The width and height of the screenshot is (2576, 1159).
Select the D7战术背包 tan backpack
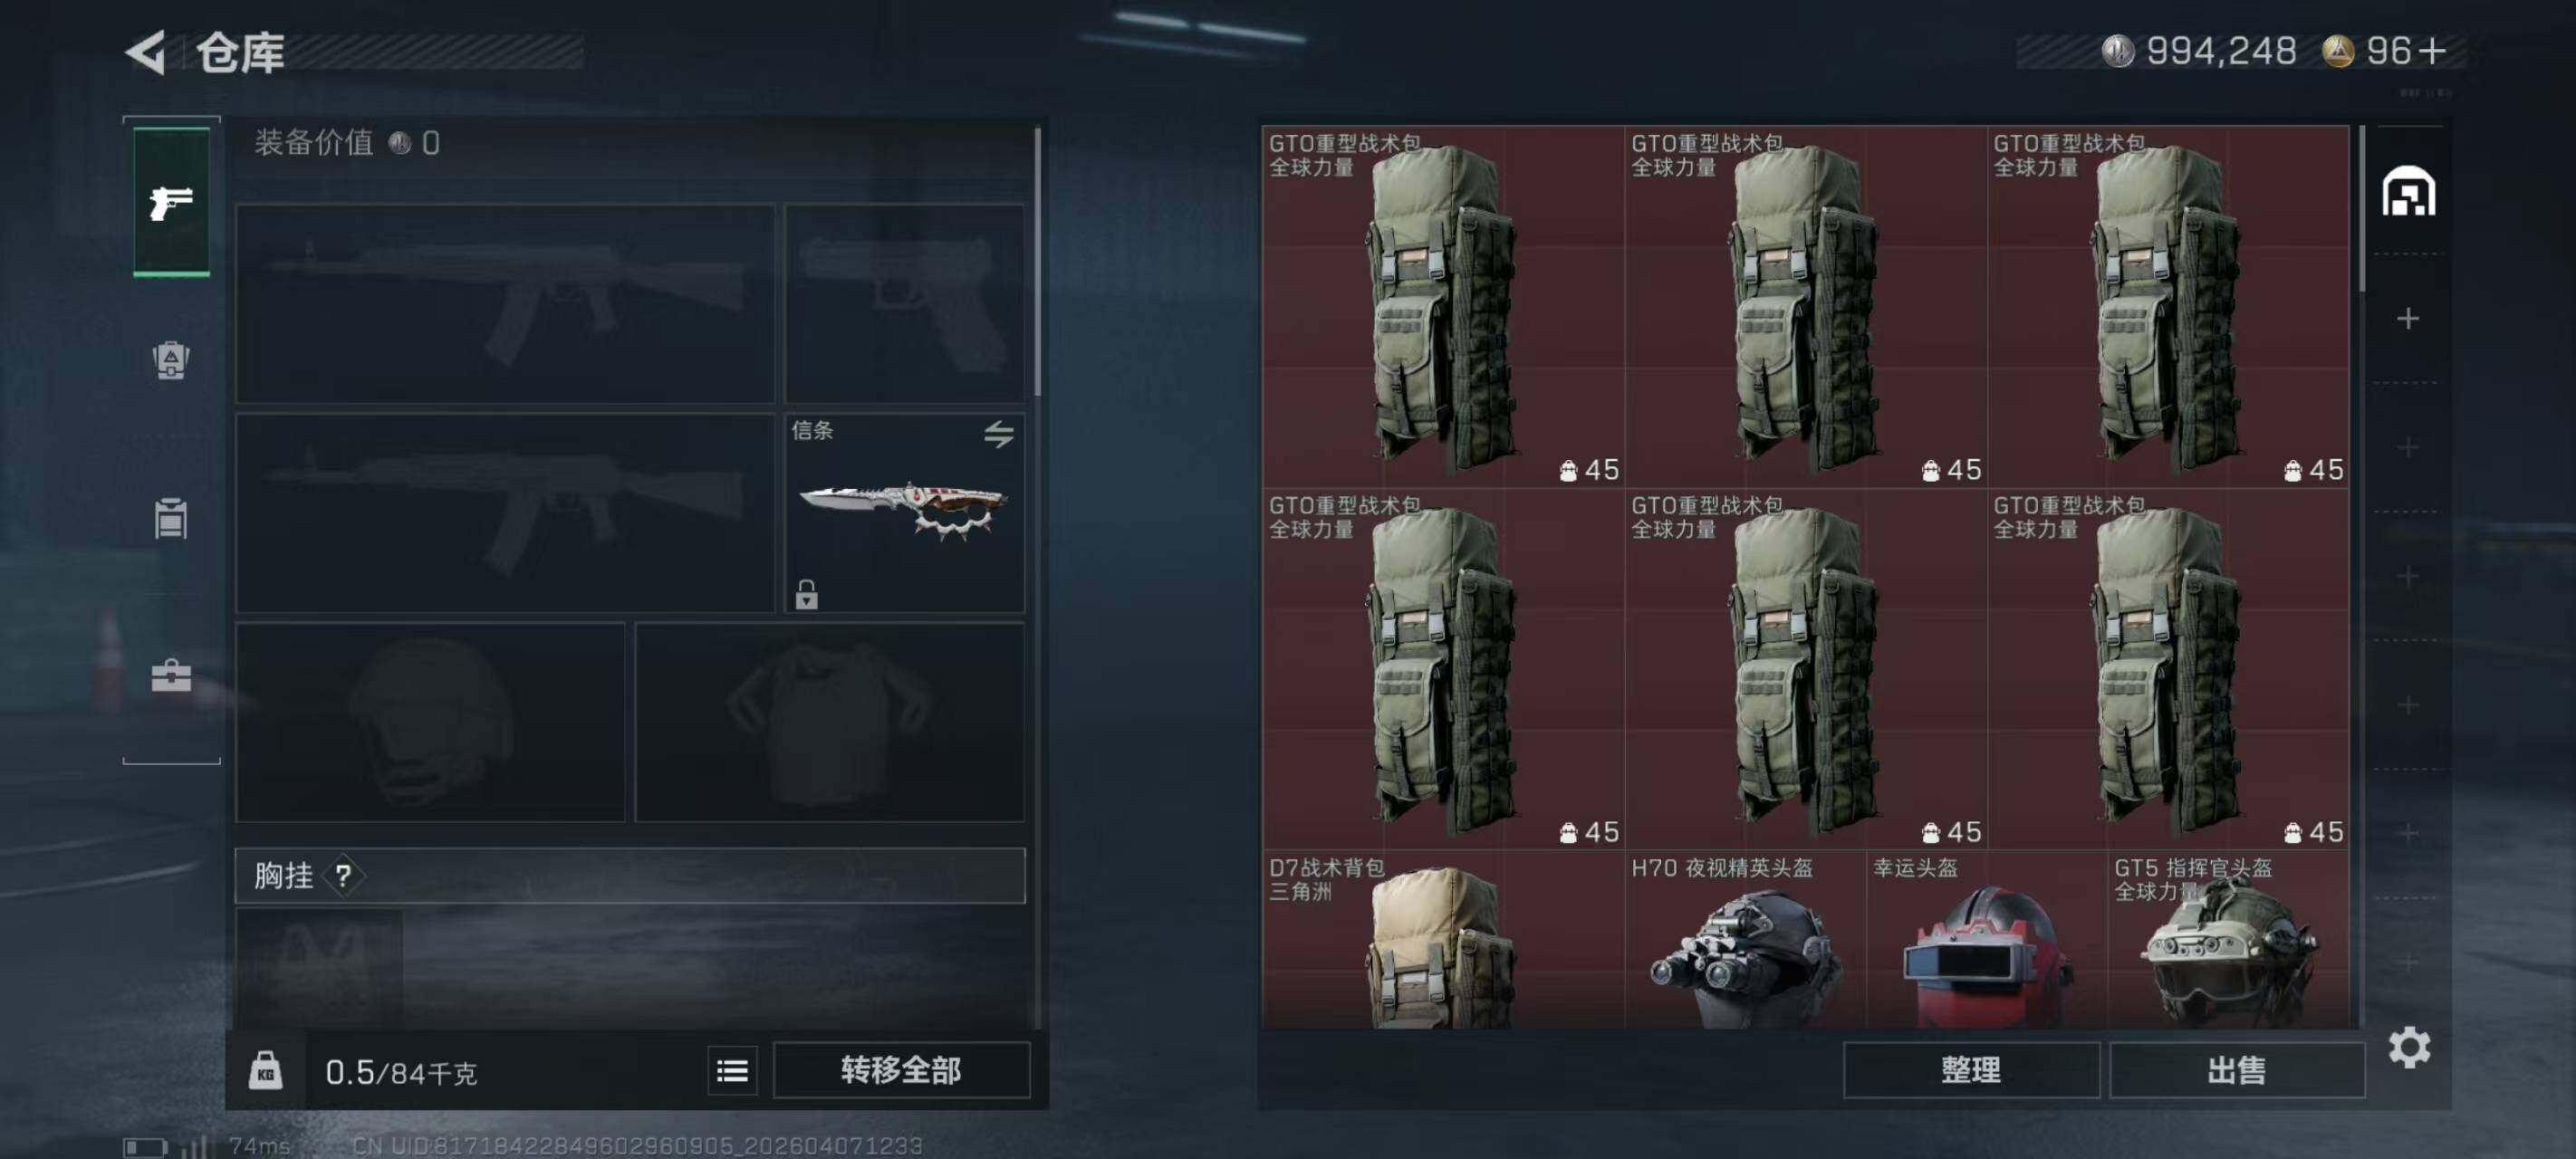(x=1443, y=940)
